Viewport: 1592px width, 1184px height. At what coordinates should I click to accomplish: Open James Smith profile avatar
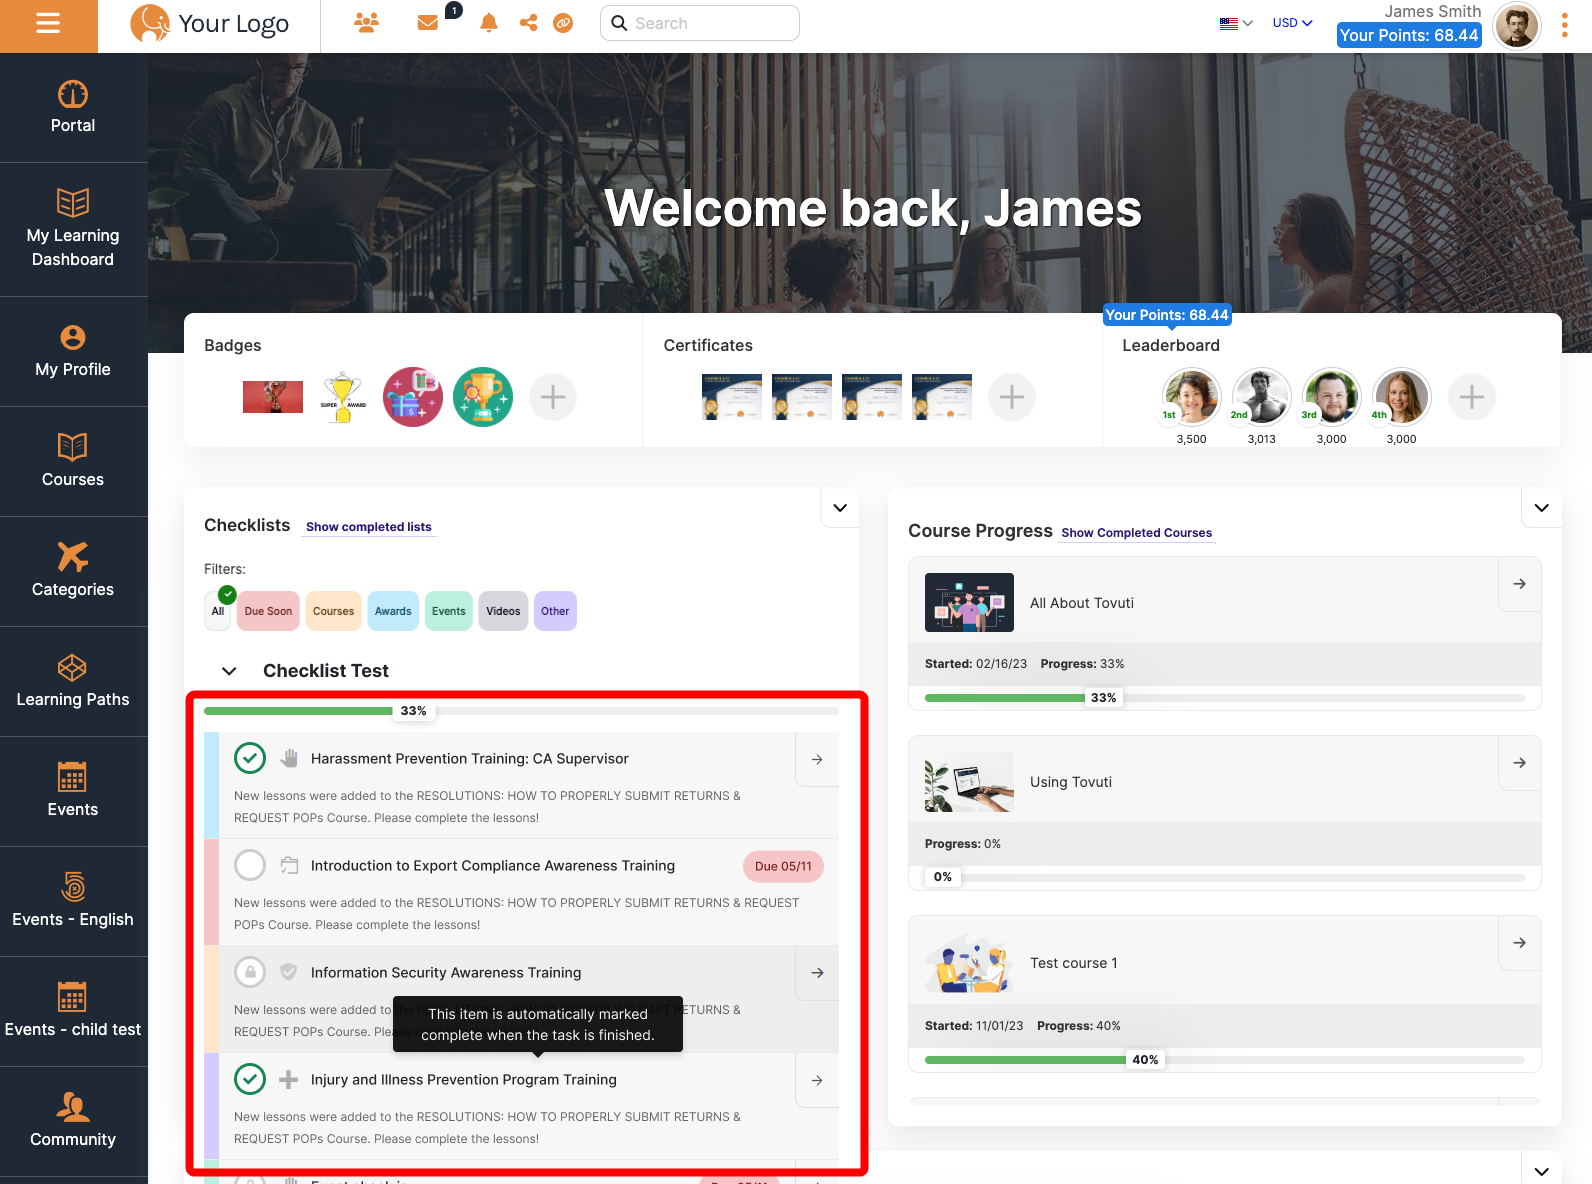tap(1517, 25)
